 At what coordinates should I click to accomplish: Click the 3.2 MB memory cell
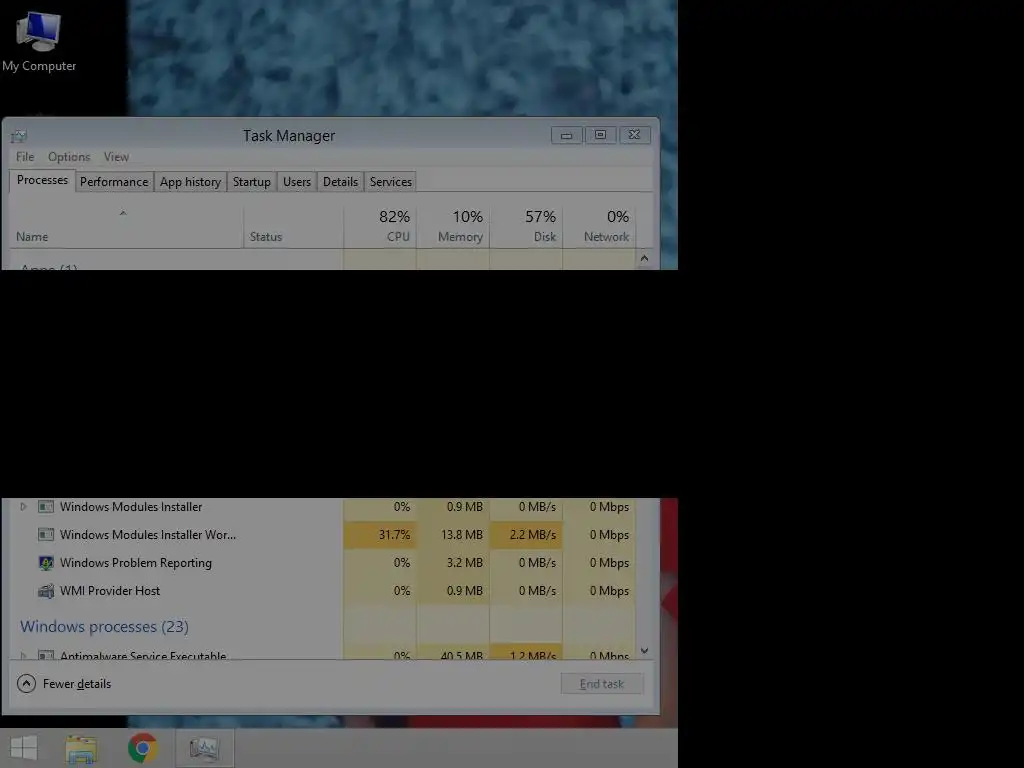pos(453,563)
